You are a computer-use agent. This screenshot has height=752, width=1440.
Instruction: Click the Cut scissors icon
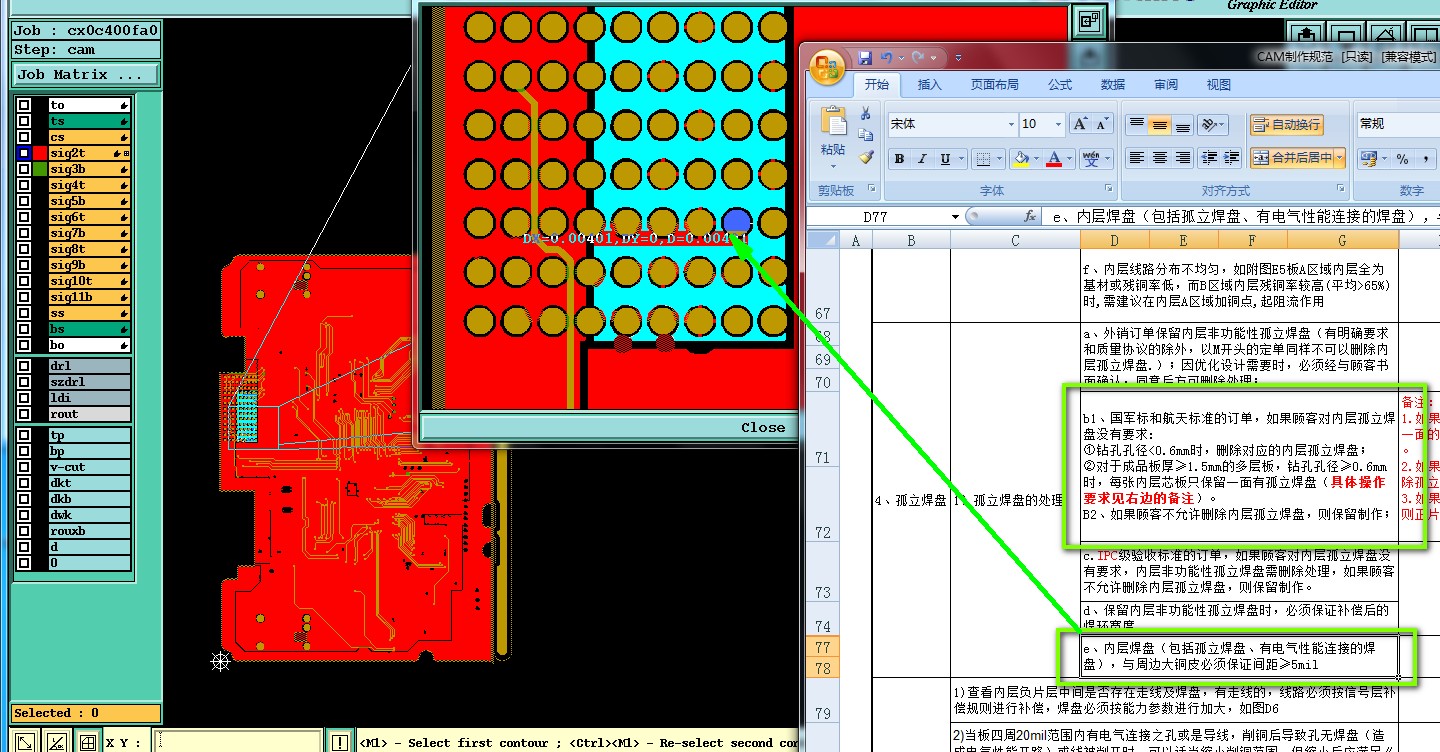point(866,114)
